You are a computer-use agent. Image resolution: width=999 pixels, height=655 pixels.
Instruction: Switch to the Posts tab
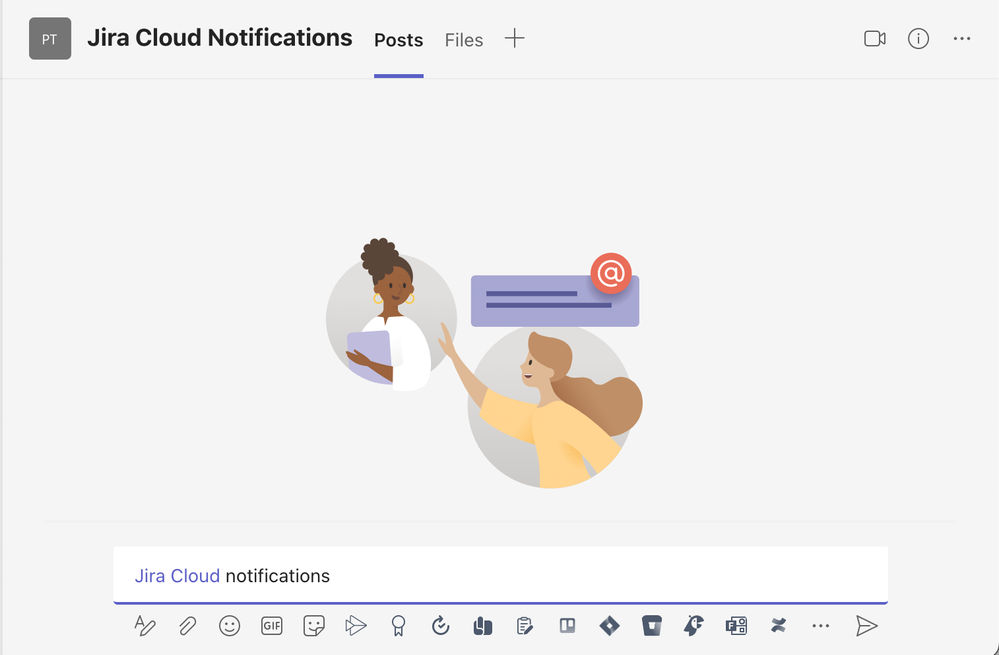(398, 40)
